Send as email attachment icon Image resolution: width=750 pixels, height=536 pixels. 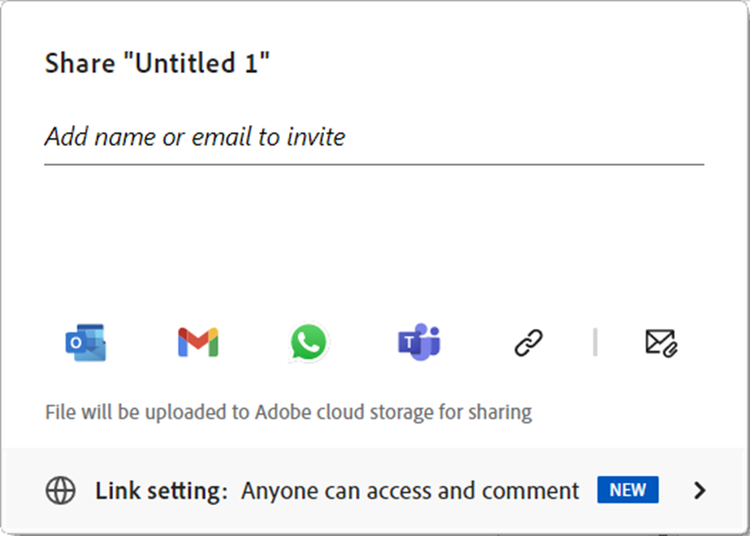[661, 343]
